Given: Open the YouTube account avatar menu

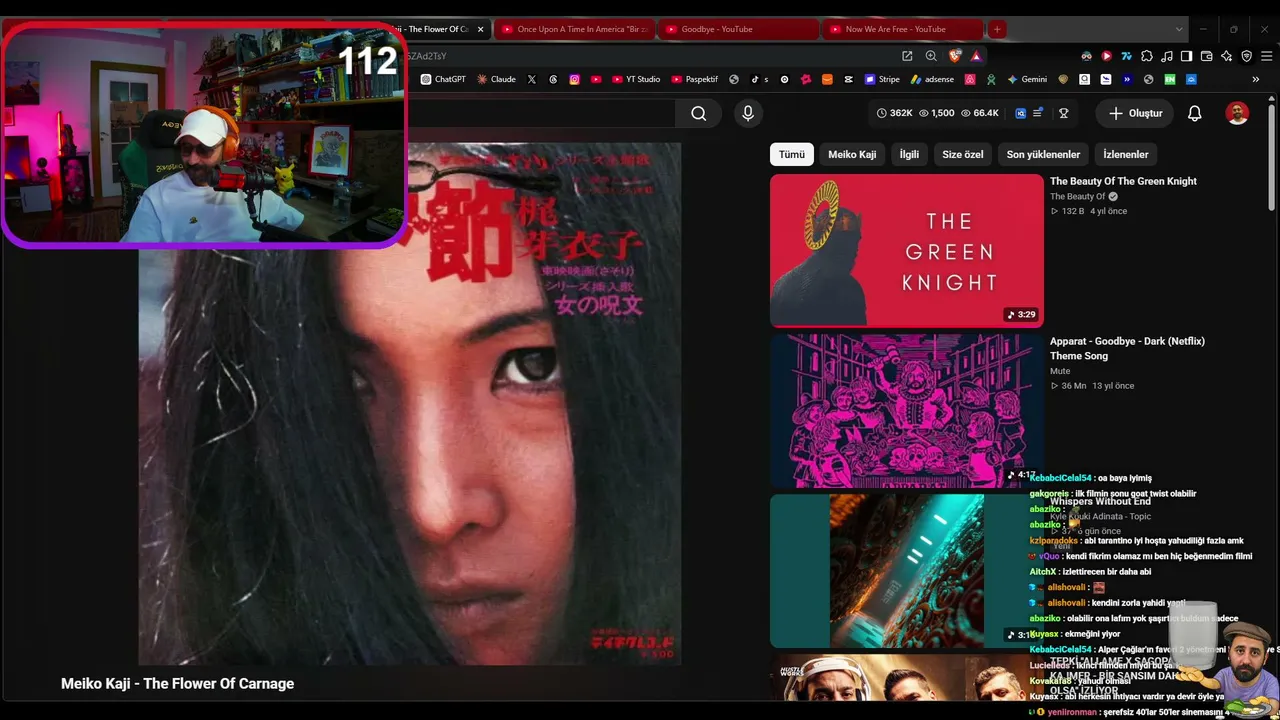Looking at the screenshot, I should coord(1237,114).
